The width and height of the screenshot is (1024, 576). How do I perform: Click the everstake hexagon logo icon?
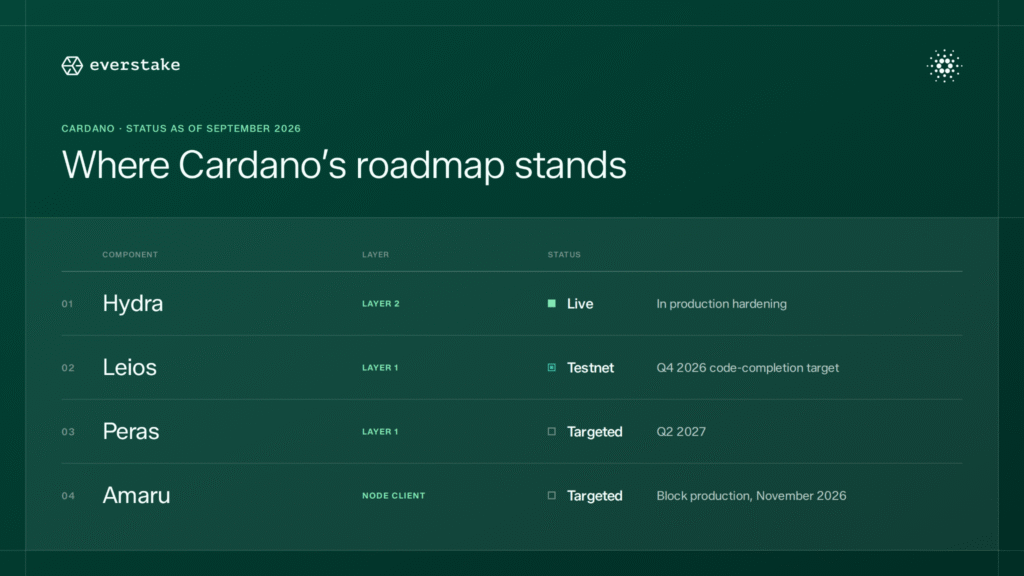(72, 65)
